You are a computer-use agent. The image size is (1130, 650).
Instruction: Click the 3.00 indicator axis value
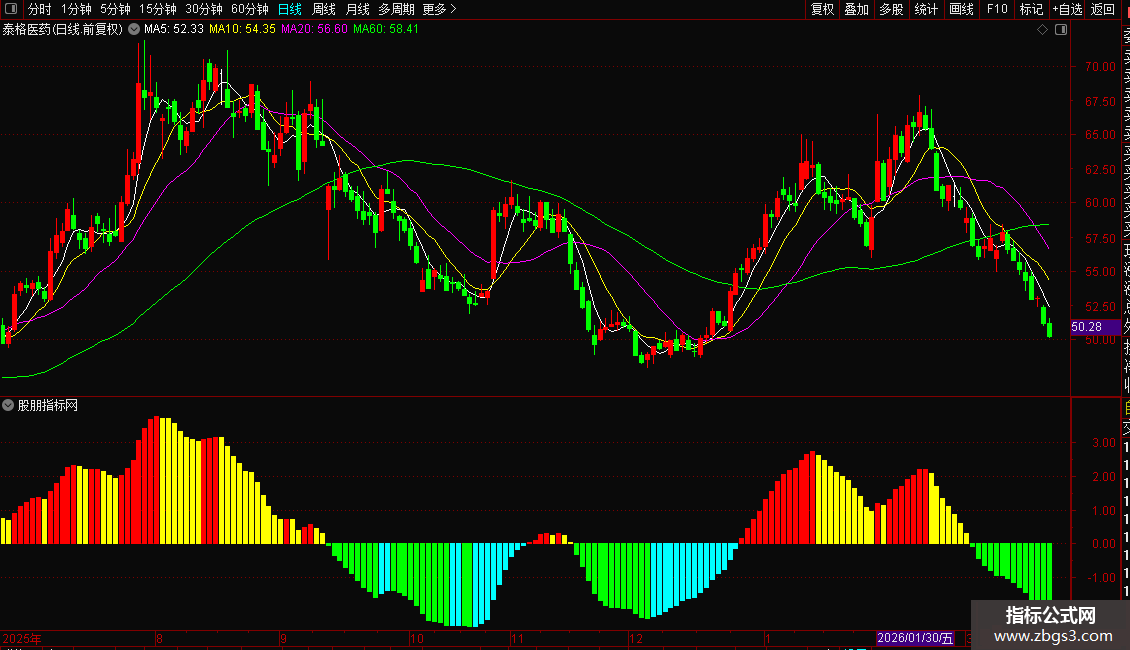[x=1104, y=442]
